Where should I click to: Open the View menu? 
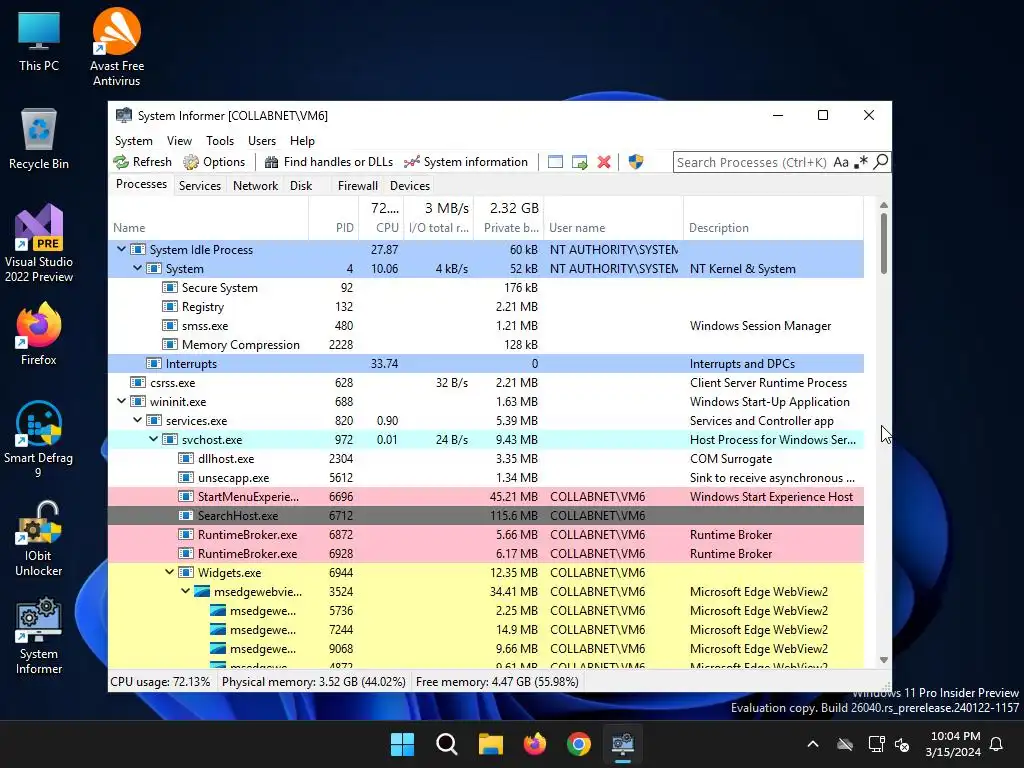pyautogui.click(x=179, y=141)
